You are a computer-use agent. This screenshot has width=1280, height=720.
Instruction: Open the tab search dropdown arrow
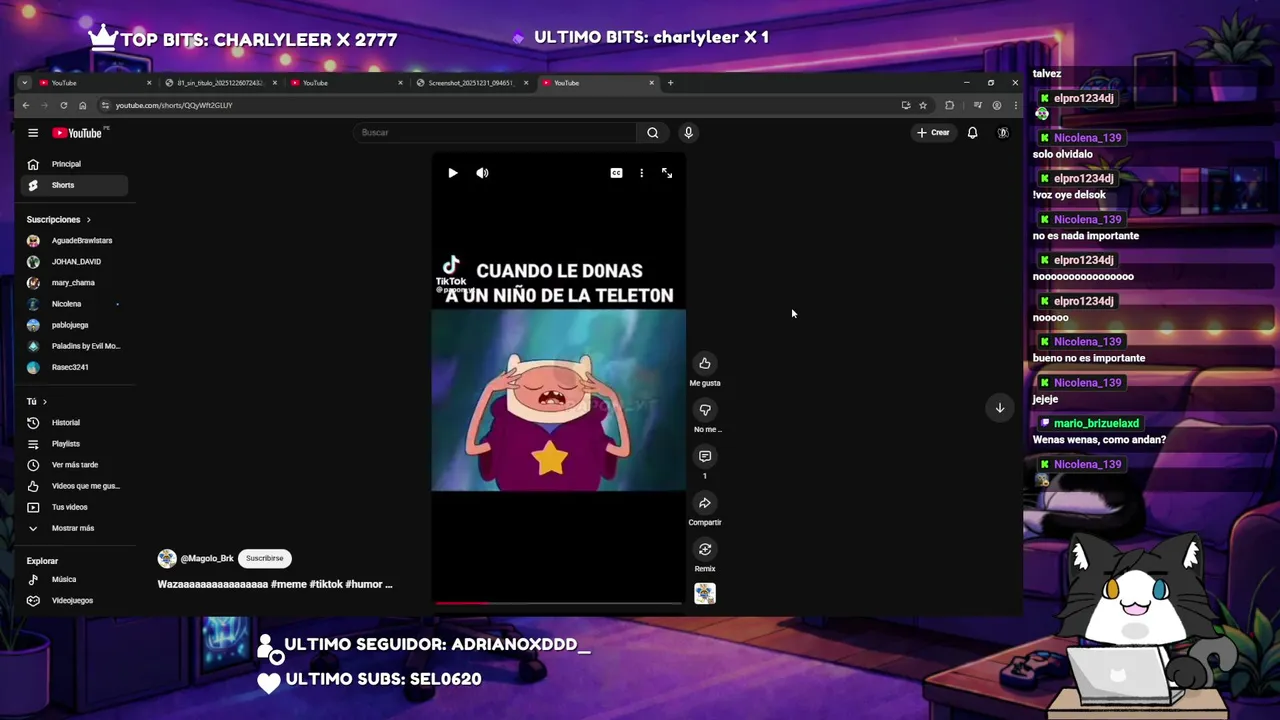[x=25, y=83]
